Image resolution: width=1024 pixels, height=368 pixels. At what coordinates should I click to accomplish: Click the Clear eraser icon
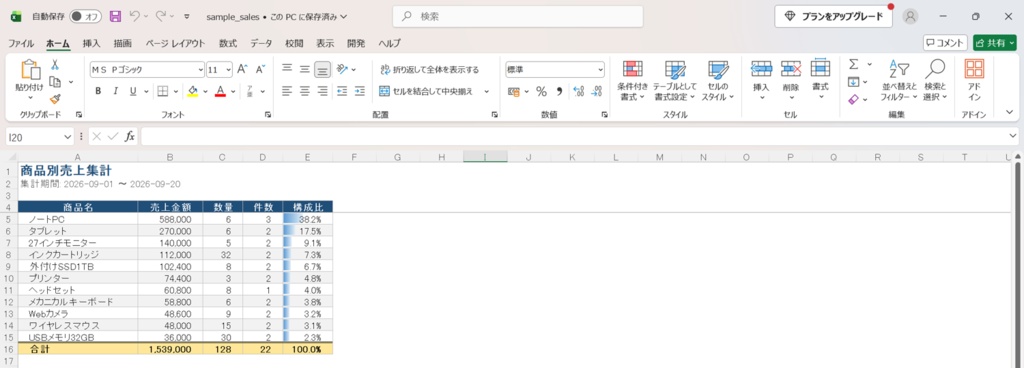854,99
